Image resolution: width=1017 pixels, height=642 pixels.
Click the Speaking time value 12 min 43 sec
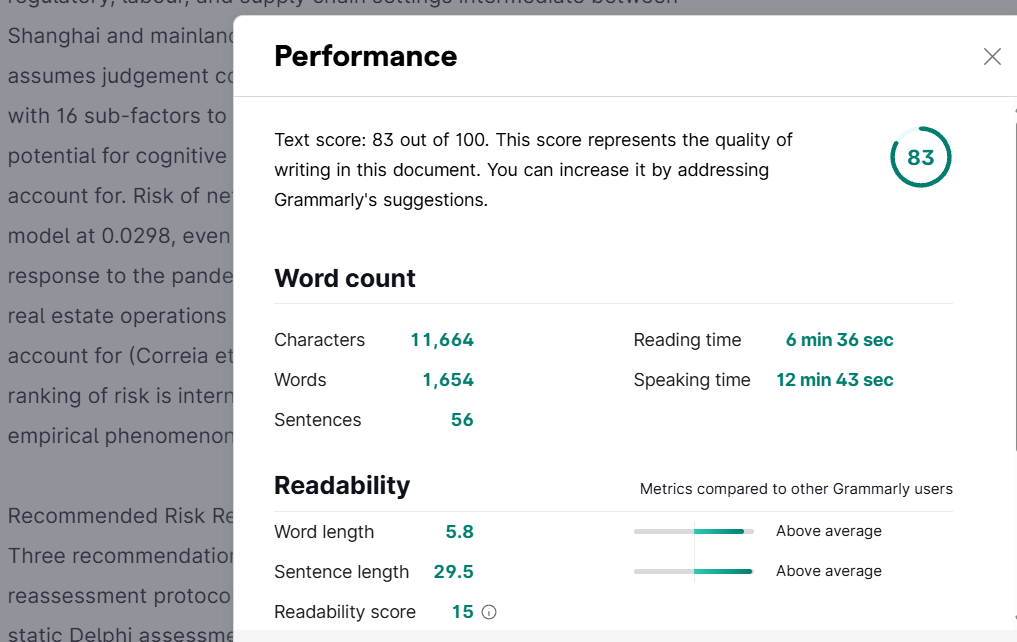click(835, 380)
